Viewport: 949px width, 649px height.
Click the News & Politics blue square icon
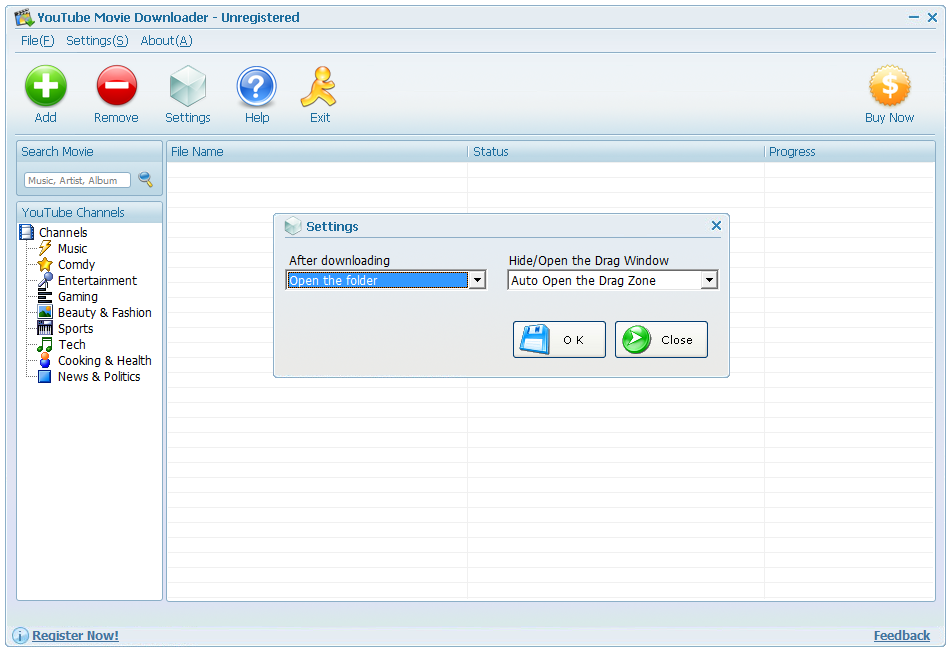(x=45, y=376)
